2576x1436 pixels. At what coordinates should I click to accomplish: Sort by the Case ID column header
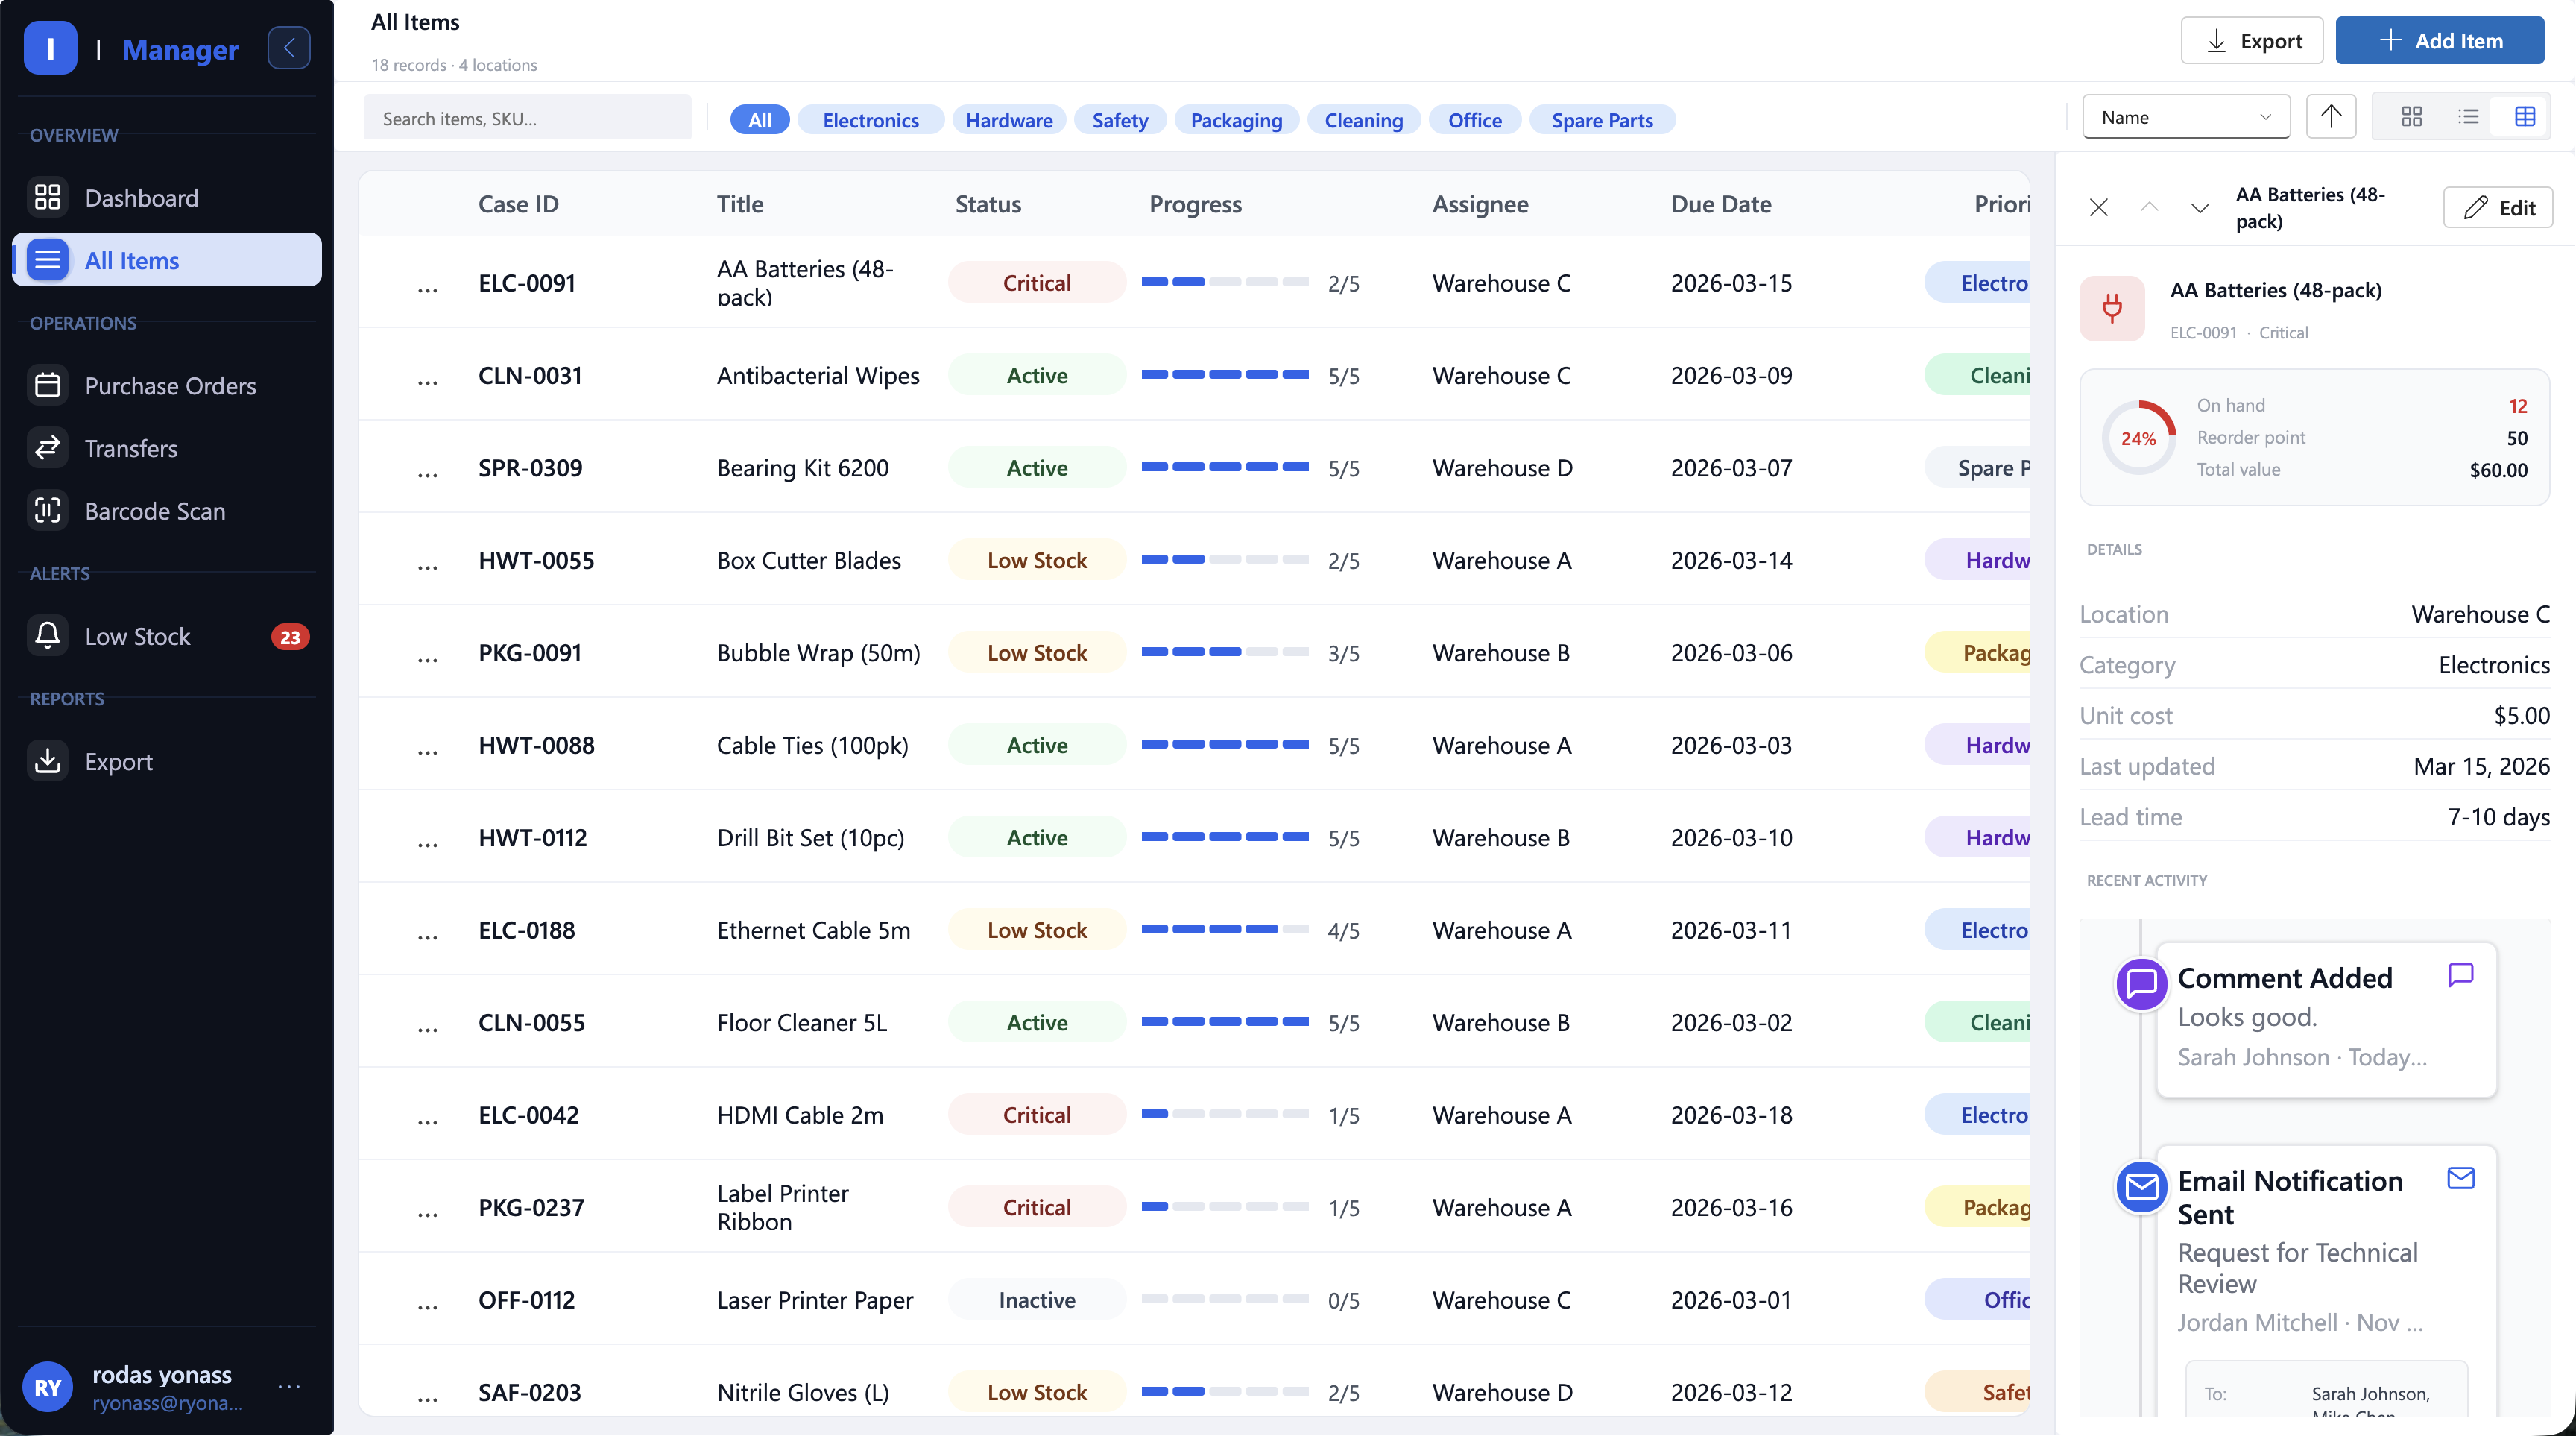(518, 204)
